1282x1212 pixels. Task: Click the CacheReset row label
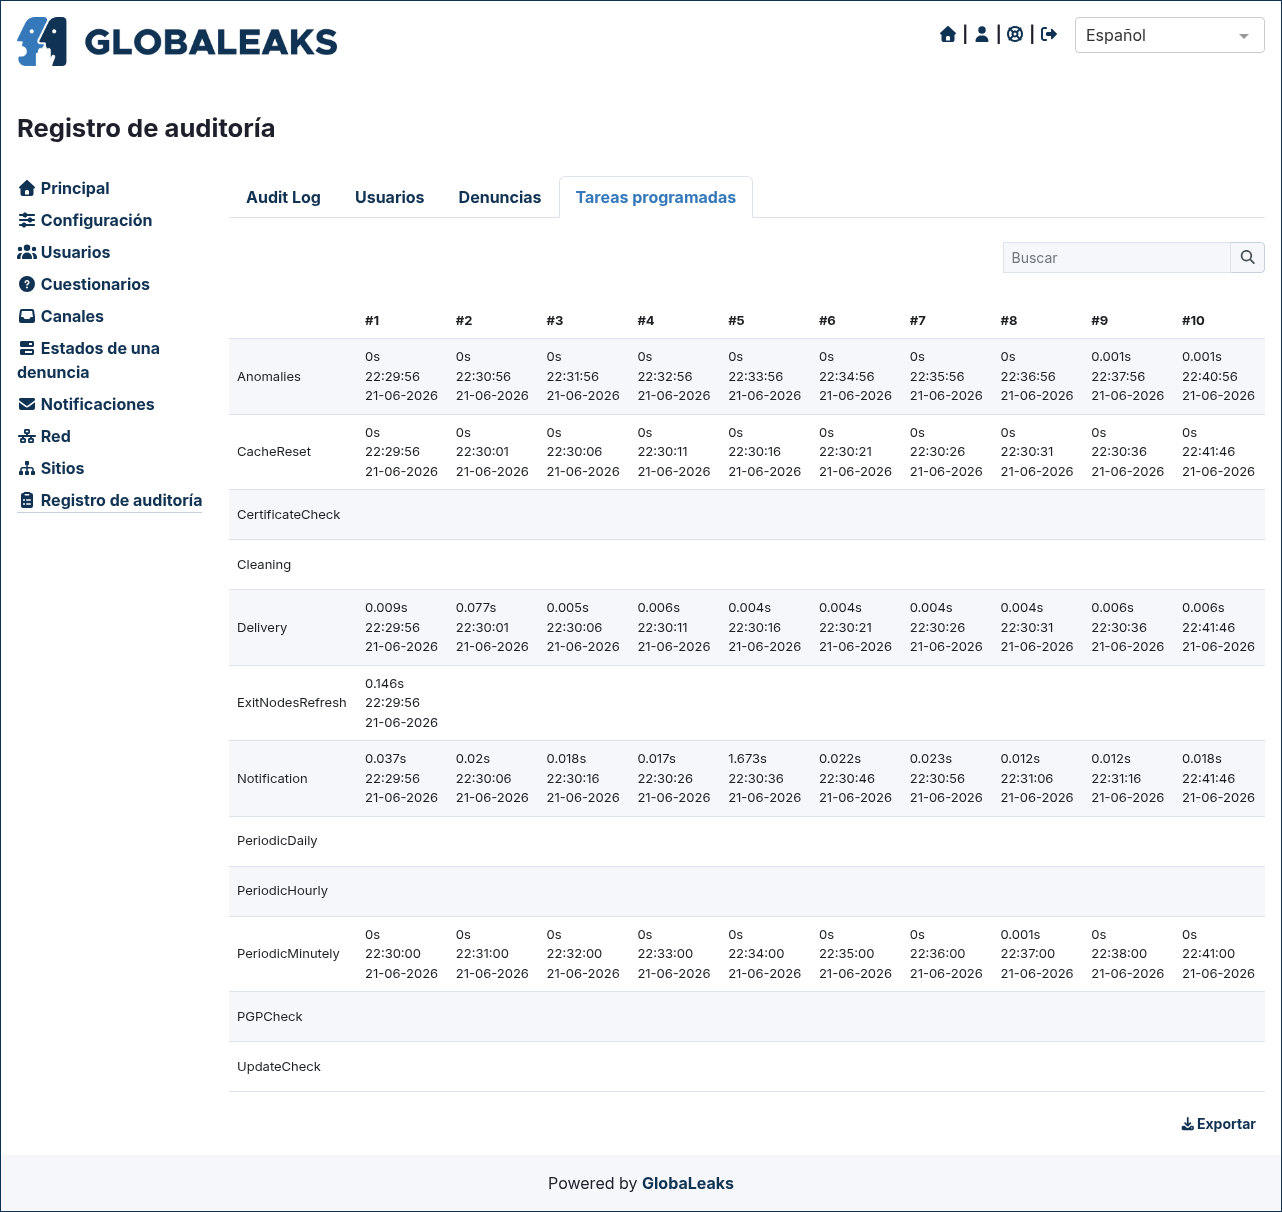pyautogui.click(x=274, y=451)
